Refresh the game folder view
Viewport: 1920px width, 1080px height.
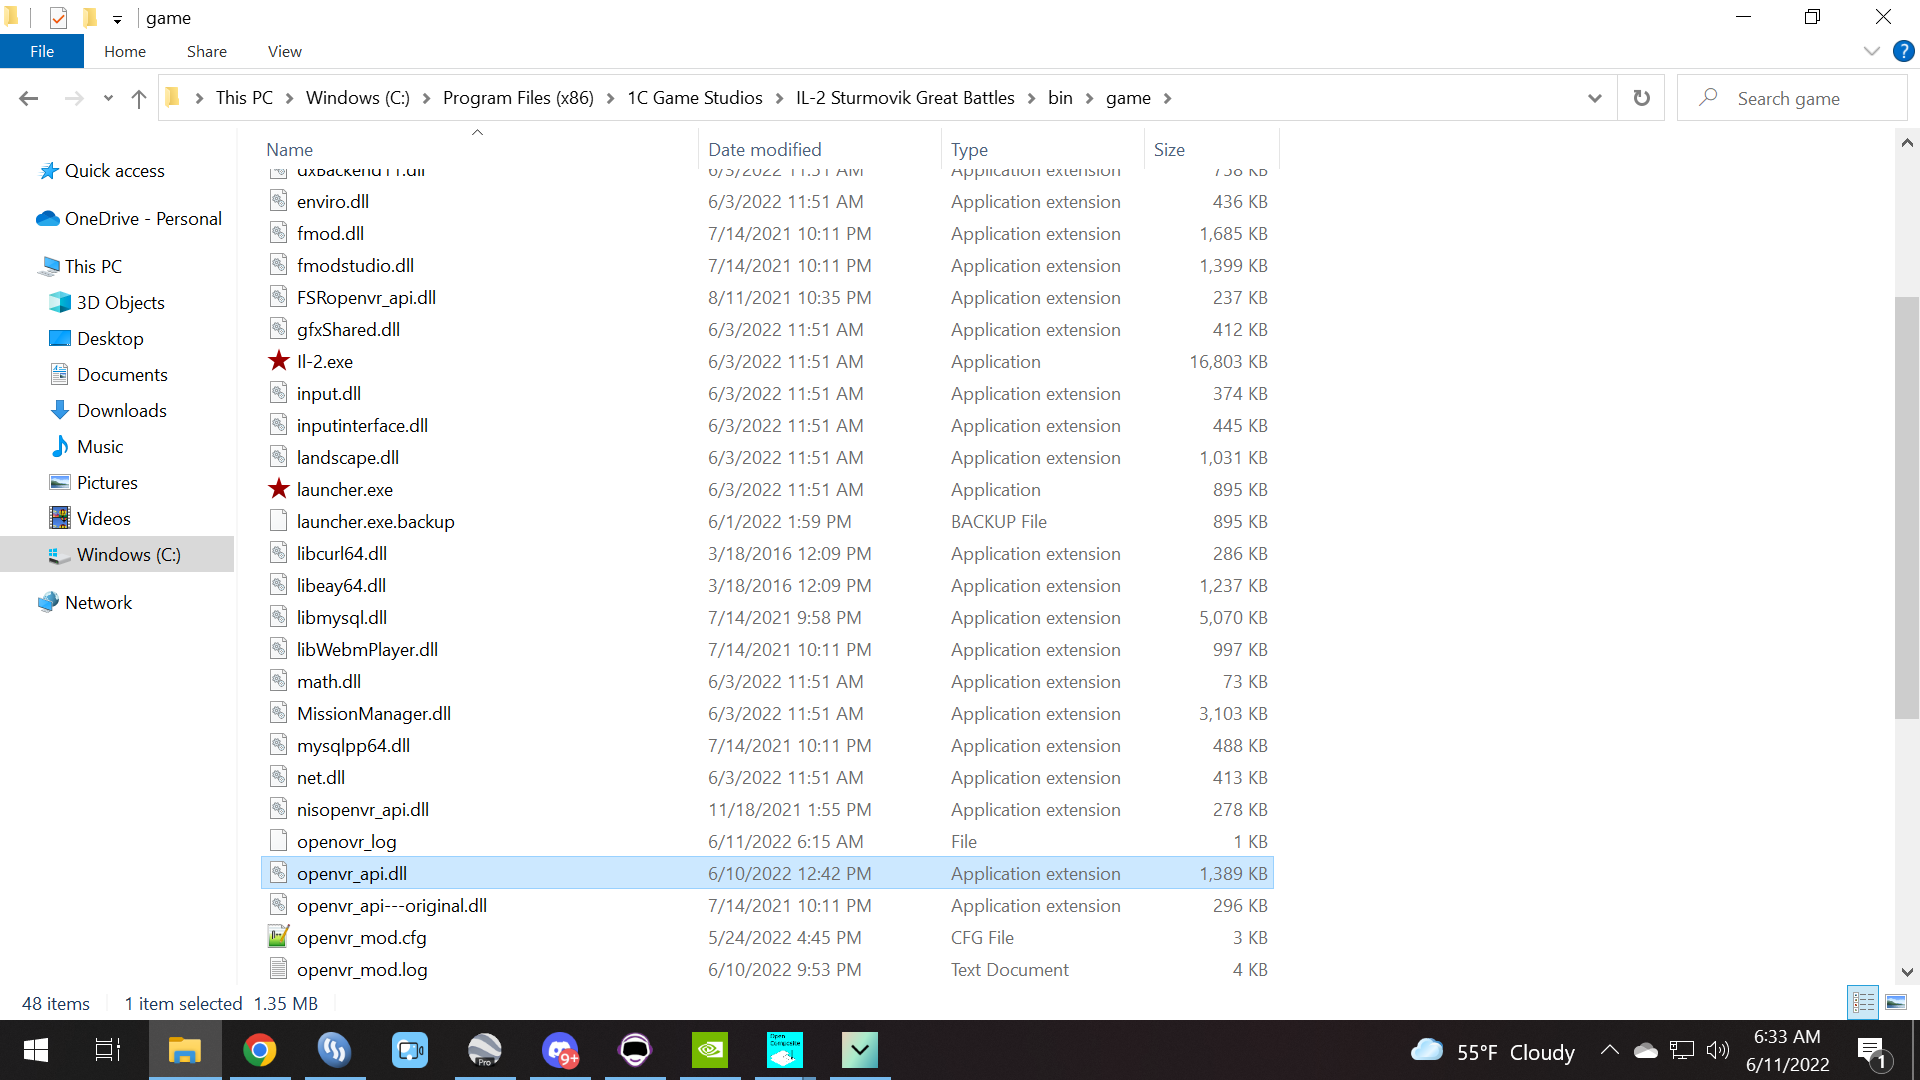[x=1641, y=98]
